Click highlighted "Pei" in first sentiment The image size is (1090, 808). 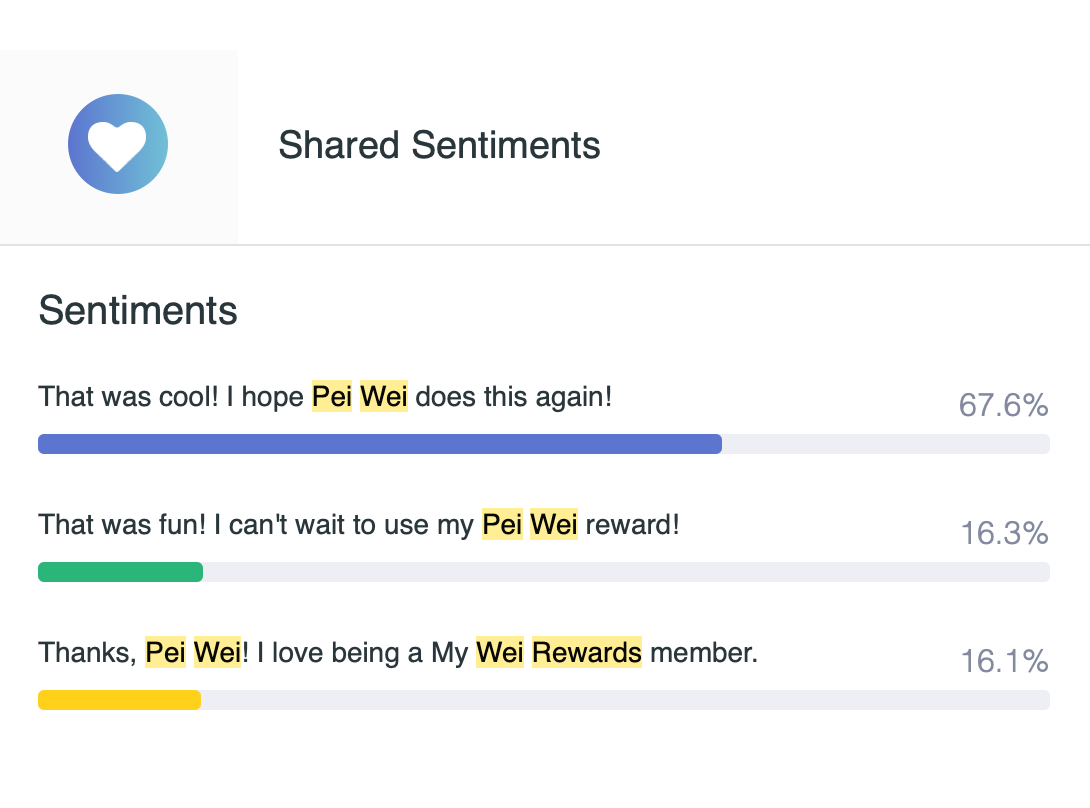click(332, 397)
